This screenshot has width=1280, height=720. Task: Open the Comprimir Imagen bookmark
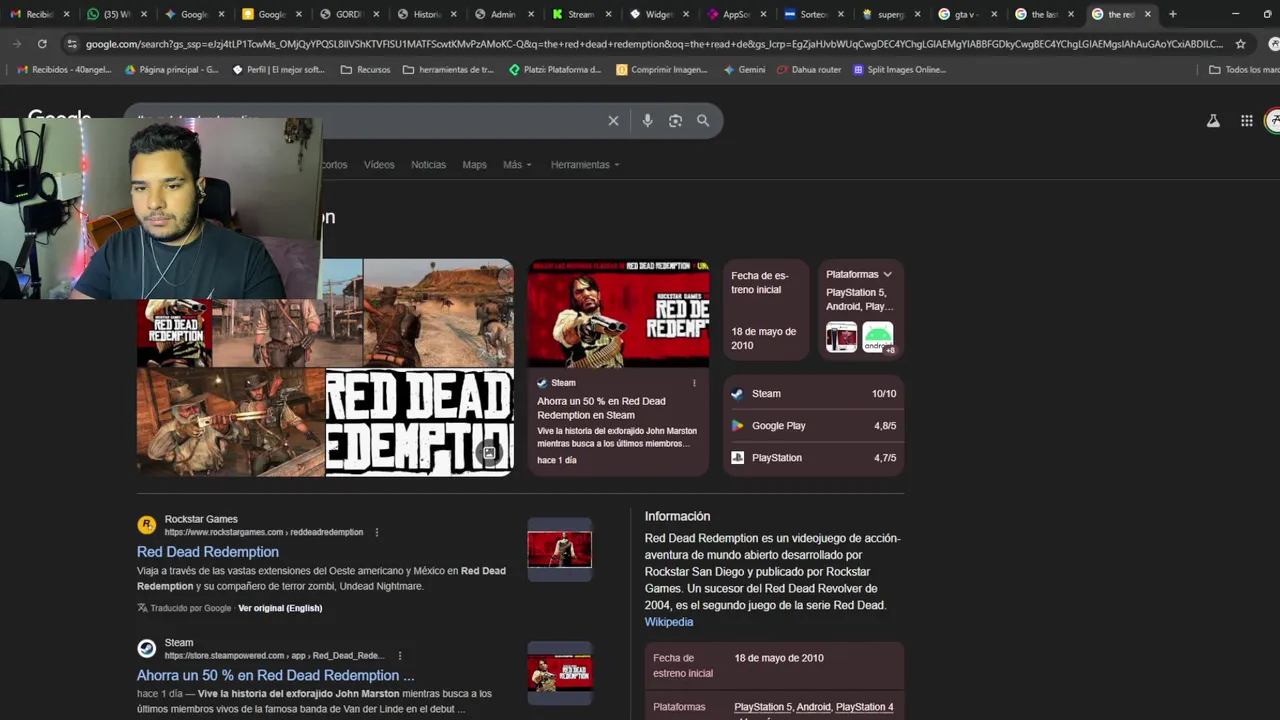(662, 70)
